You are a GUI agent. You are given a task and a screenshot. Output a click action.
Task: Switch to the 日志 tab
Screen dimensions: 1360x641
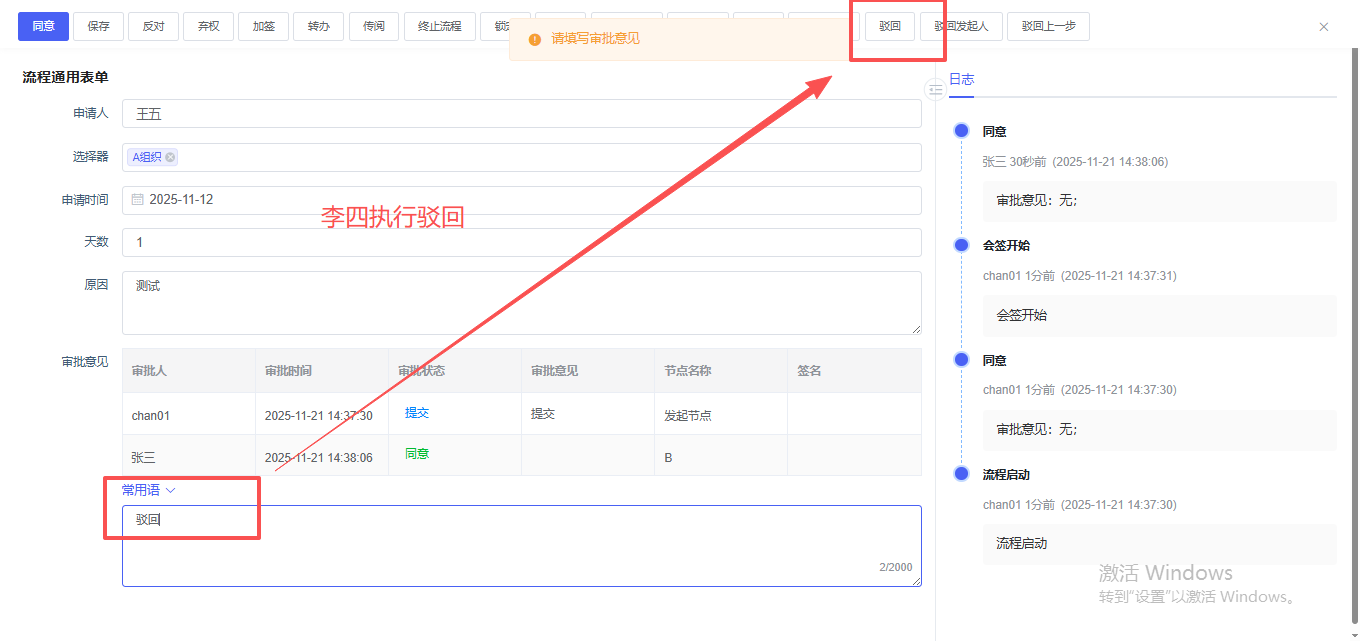[961, 79]
